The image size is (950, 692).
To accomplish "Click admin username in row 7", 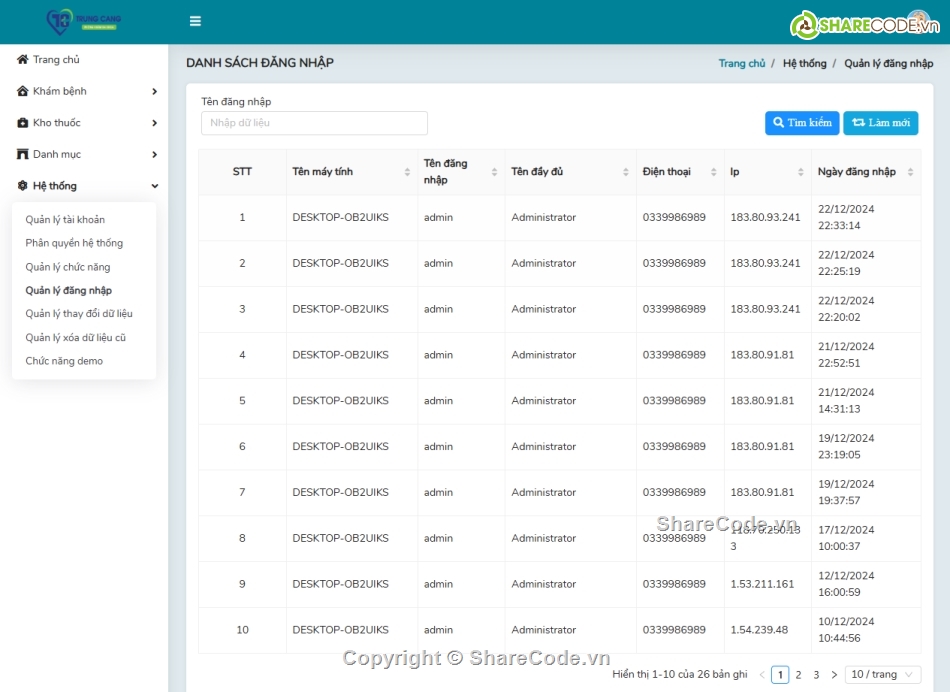I will [x=438, y=492].
